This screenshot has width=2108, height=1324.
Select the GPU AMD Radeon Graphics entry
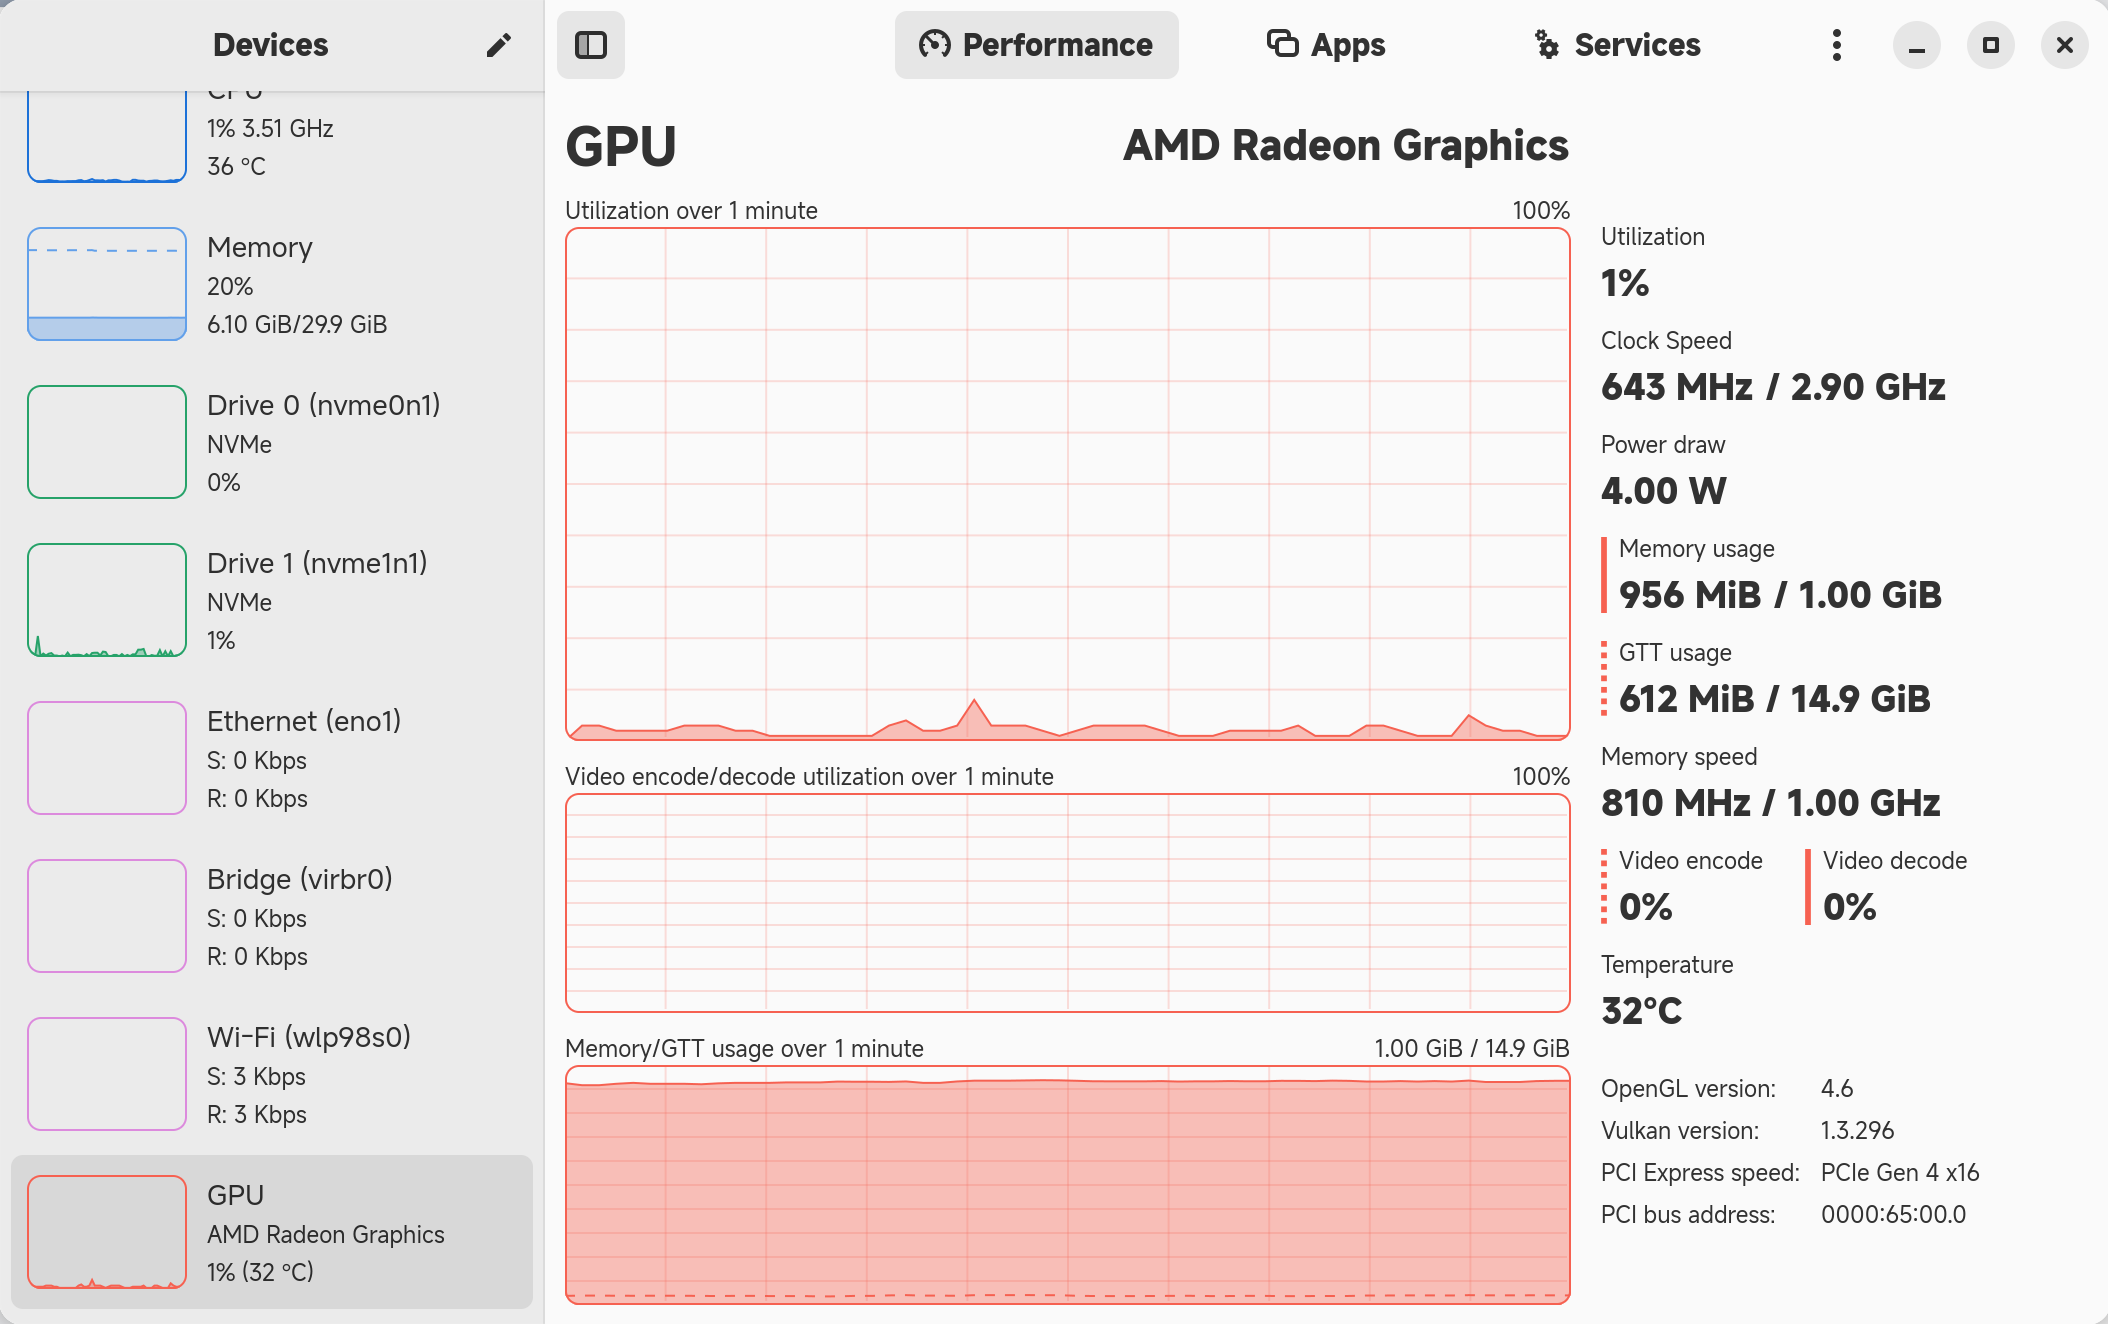[272, 1233]
